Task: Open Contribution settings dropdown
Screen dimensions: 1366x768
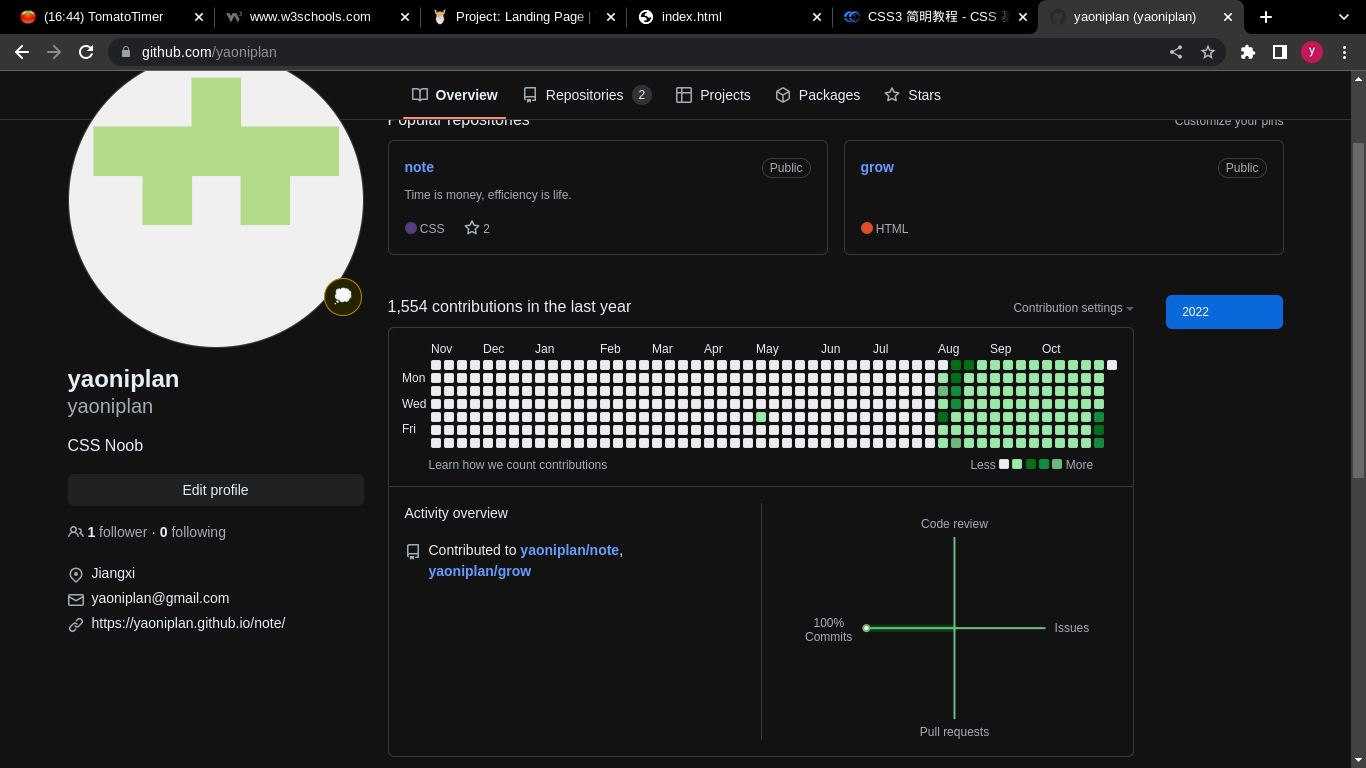Action: (1073, 308)
